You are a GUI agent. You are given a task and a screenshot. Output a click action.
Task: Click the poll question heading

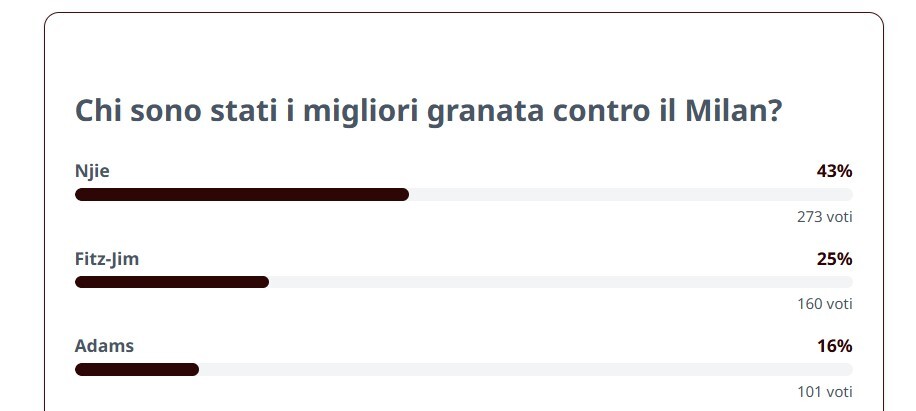[428, 112]
